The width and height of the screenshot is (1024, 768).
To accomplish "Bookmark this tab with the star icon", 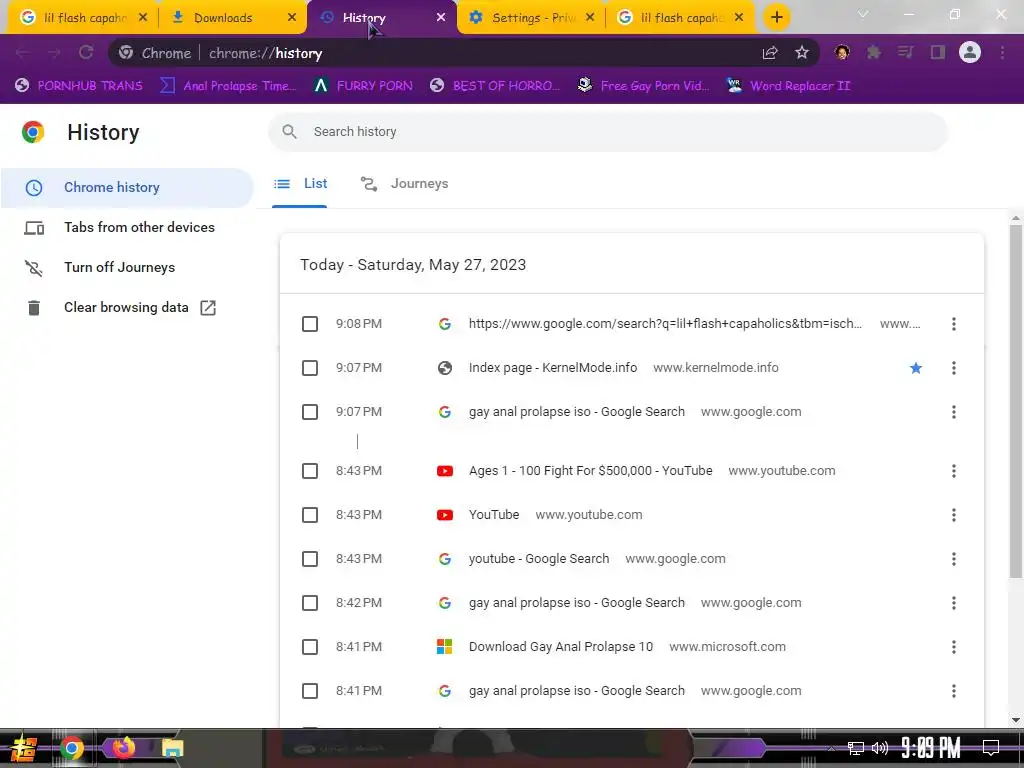I will 802,53.
